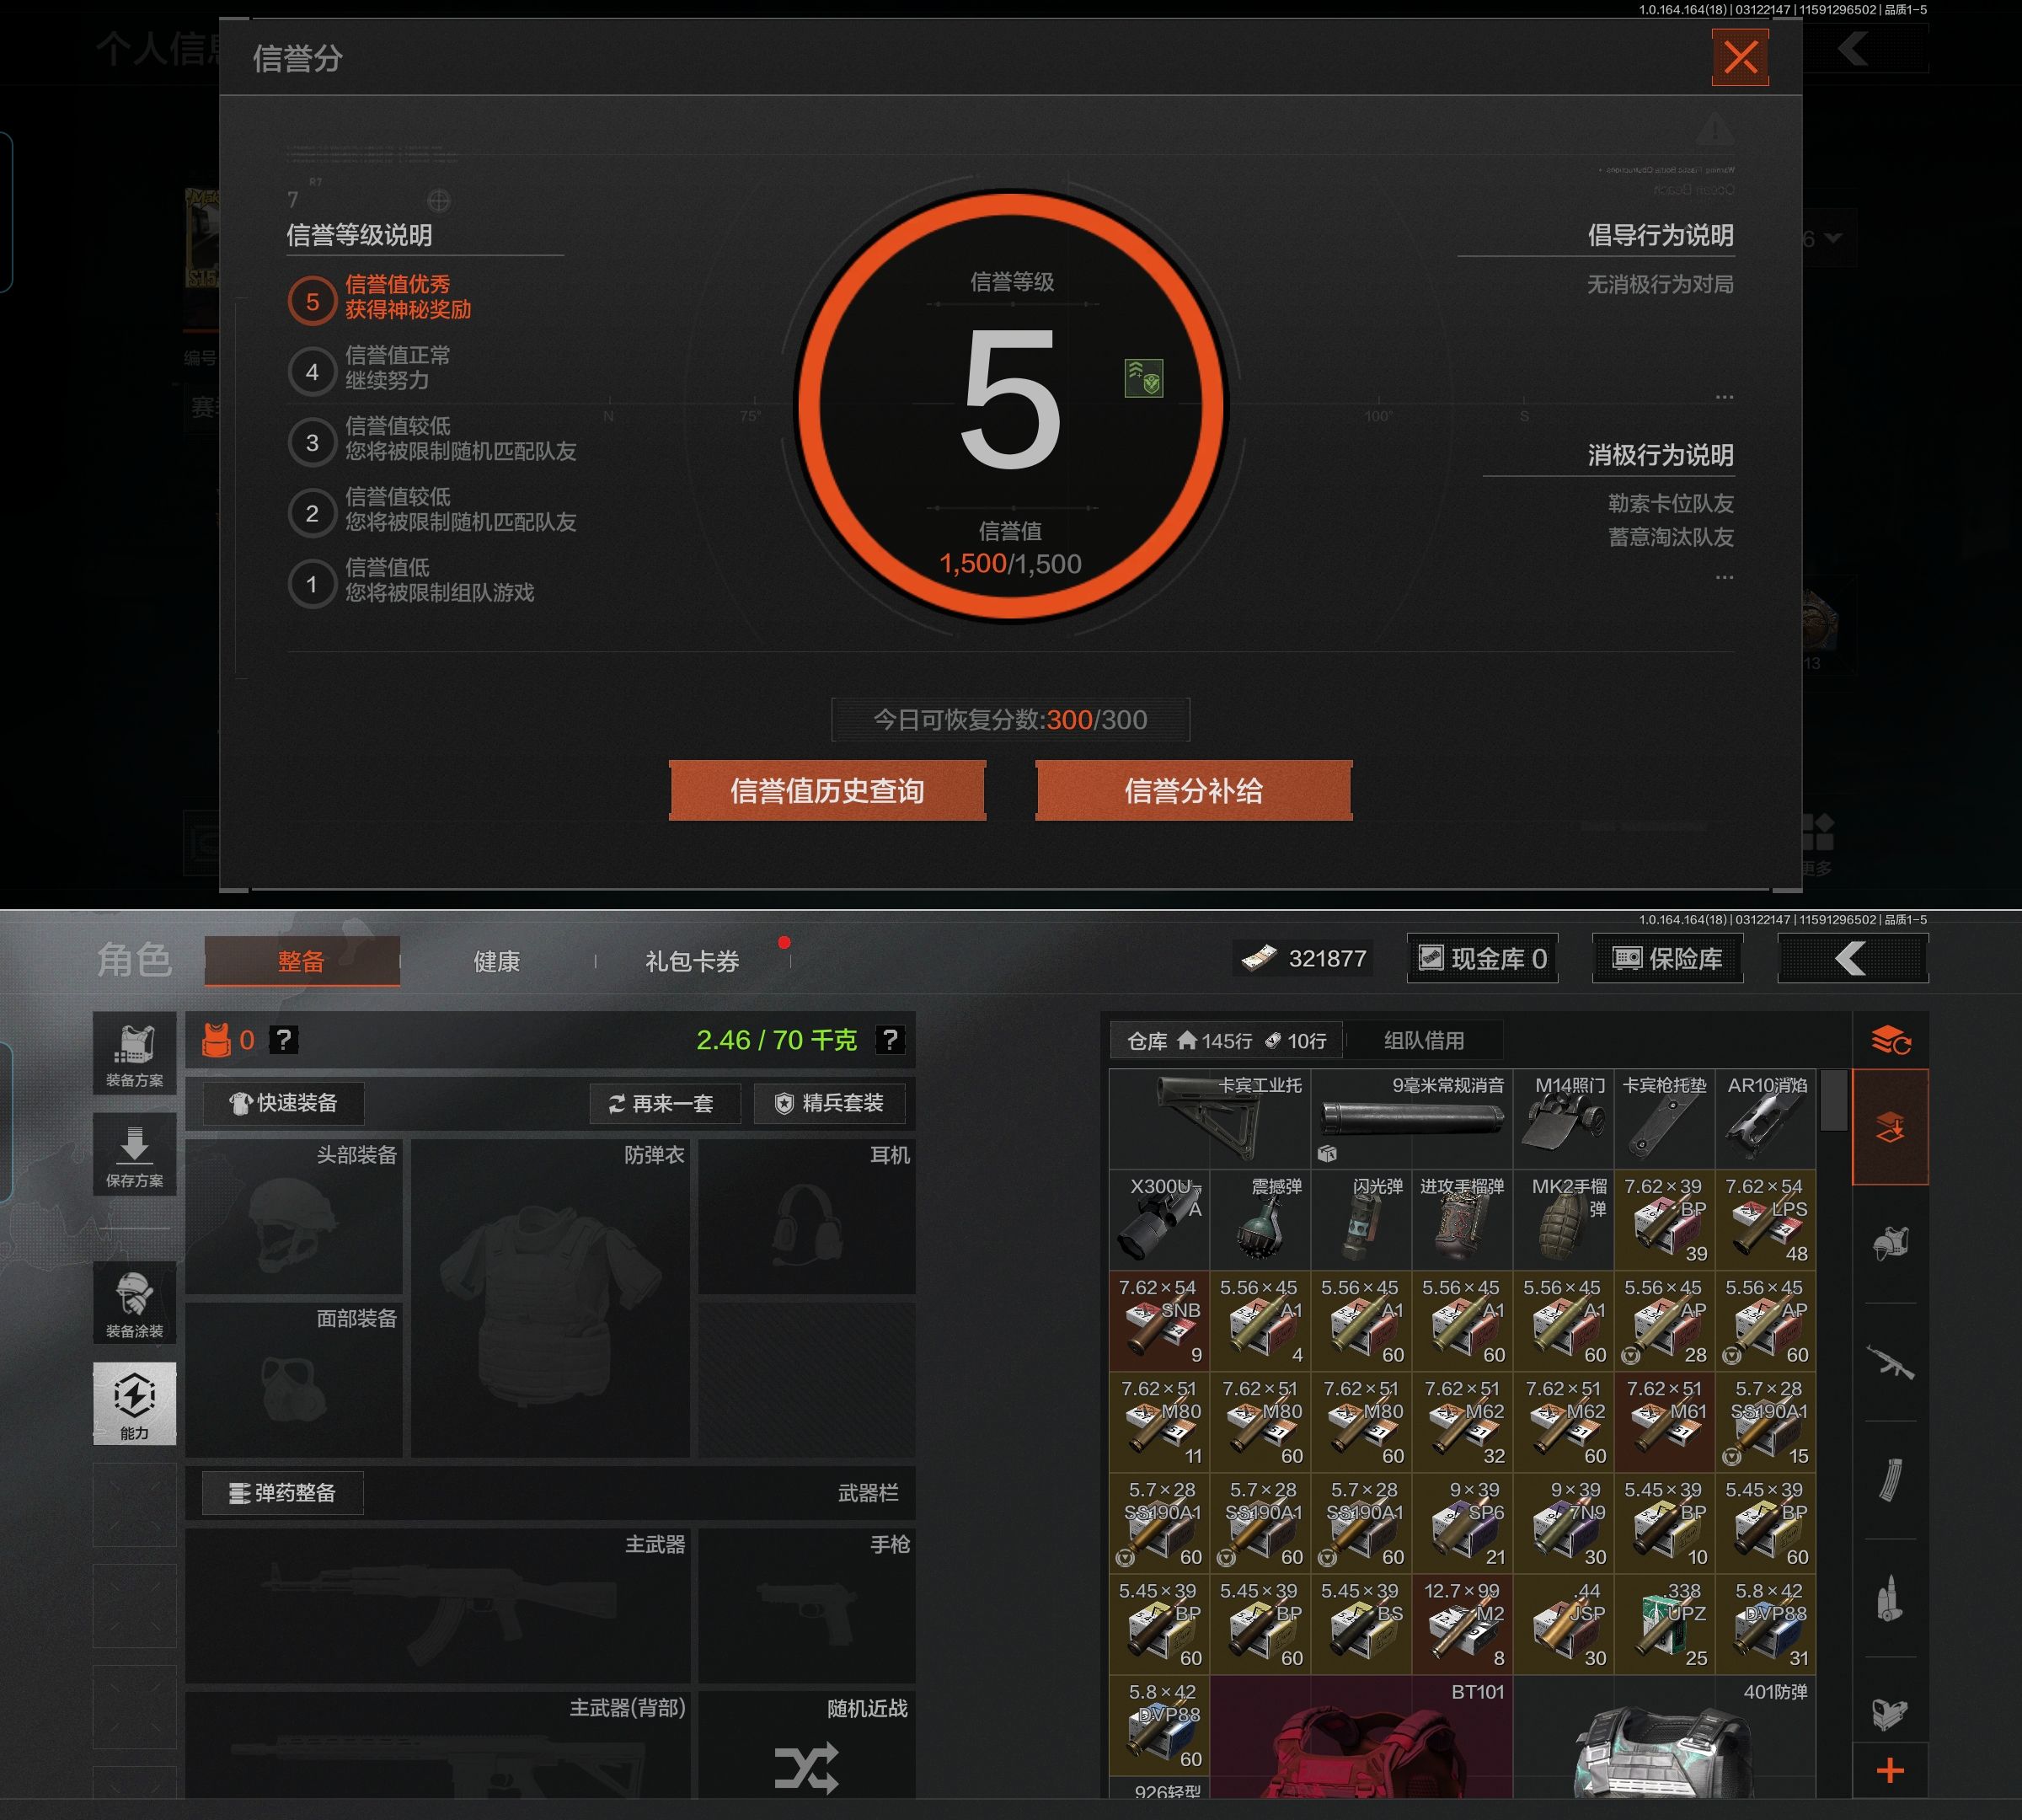2022x1820 pixels.
Task: Toggle the 随机近战 shuffle slot
Action: (806, 1768)
